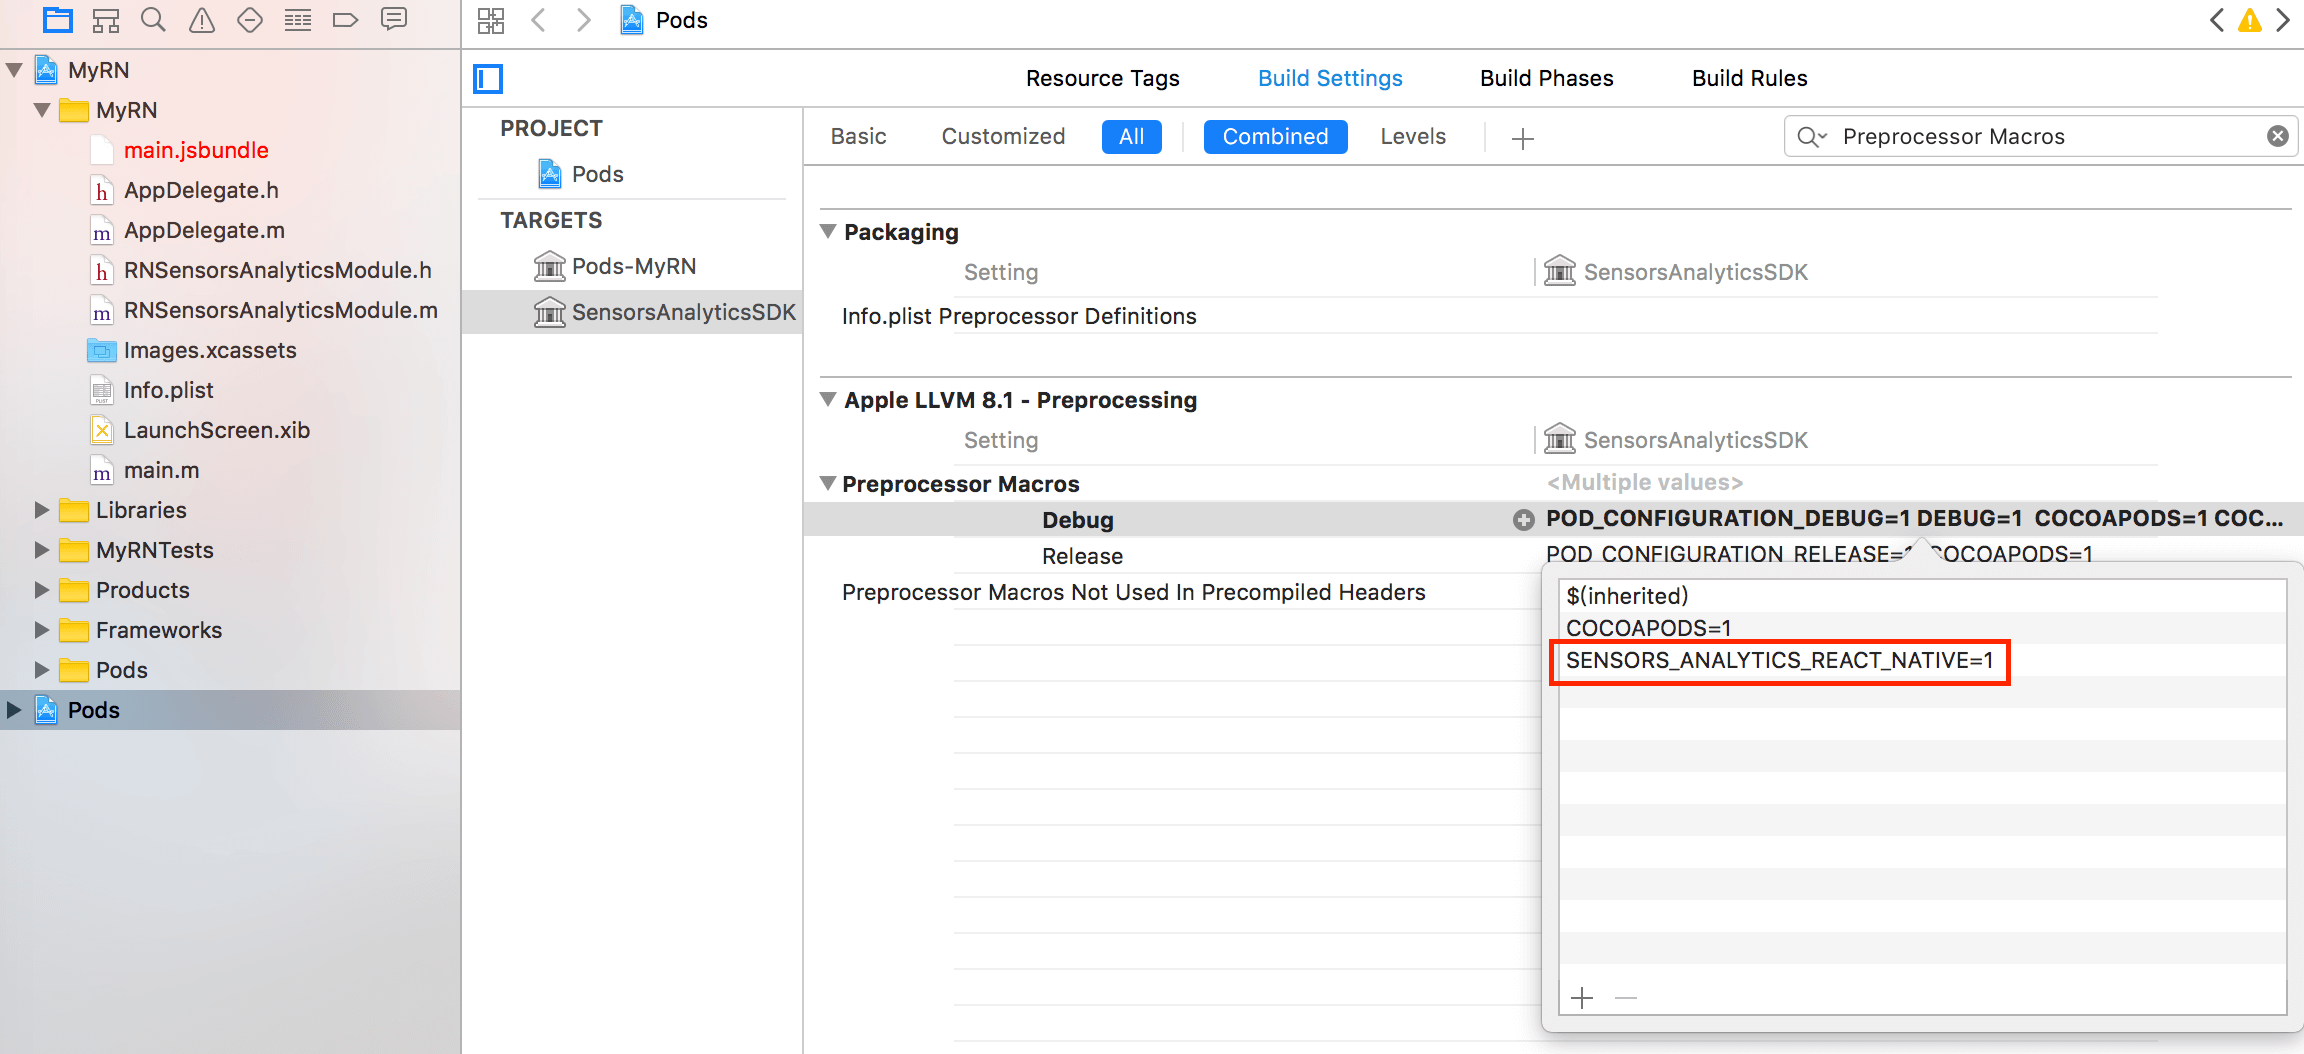Viewport: 2304px width, 1054px height.
Task: Switch to Build Settings tab
Action: [x=1330, y=78]
